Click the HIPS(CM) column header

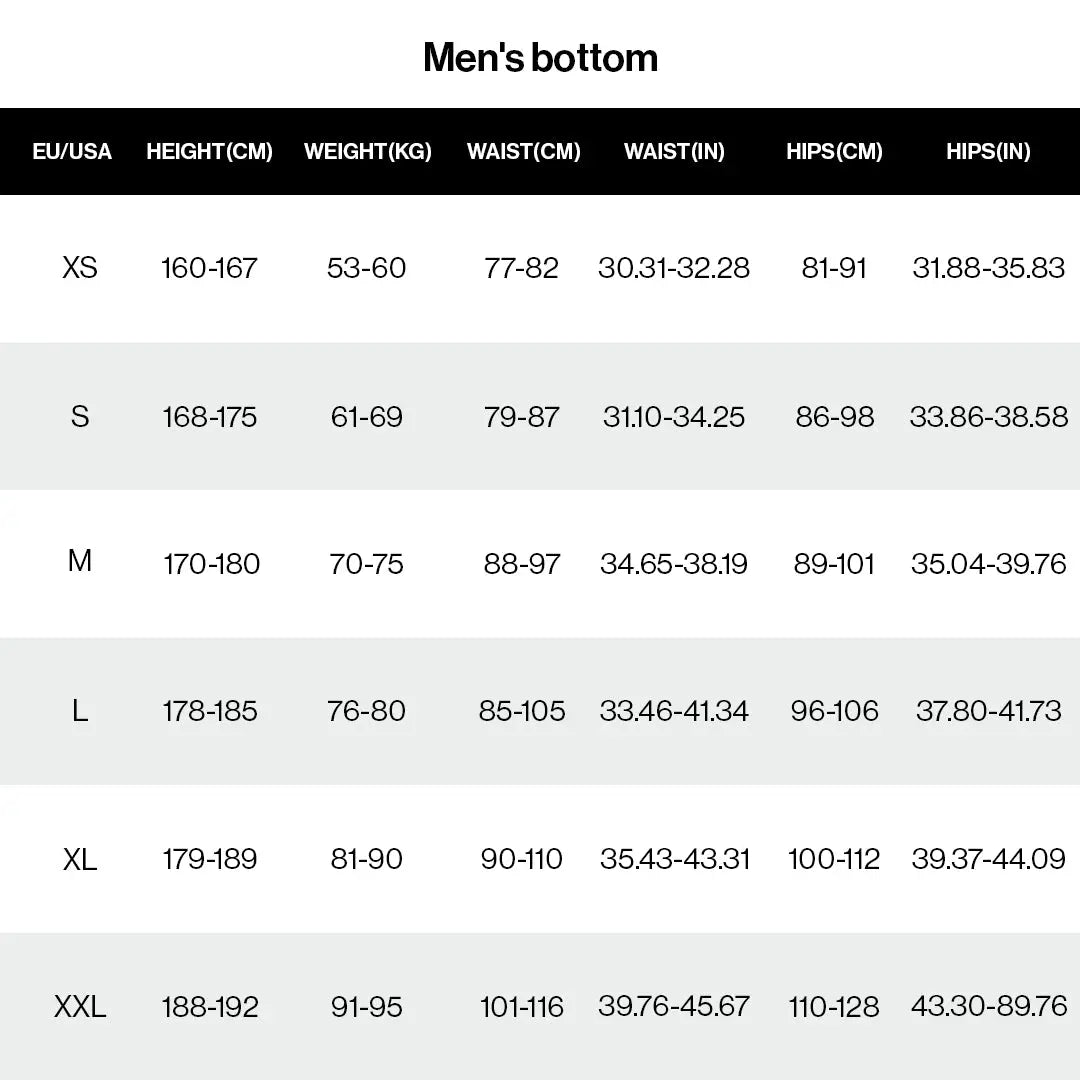[834, 152]
